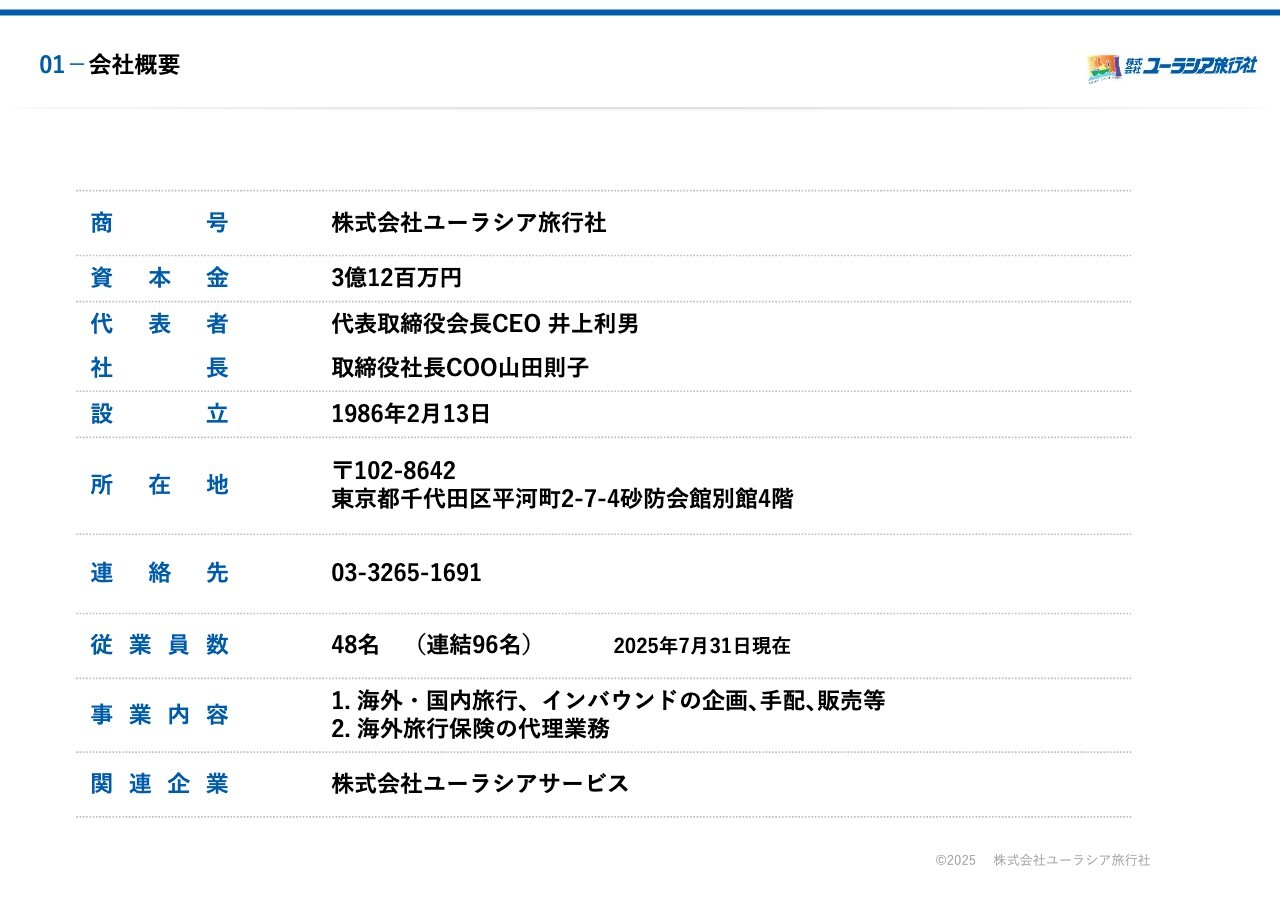Click business item 1 about 海外・国内旅行

click(x=608, y=701)
